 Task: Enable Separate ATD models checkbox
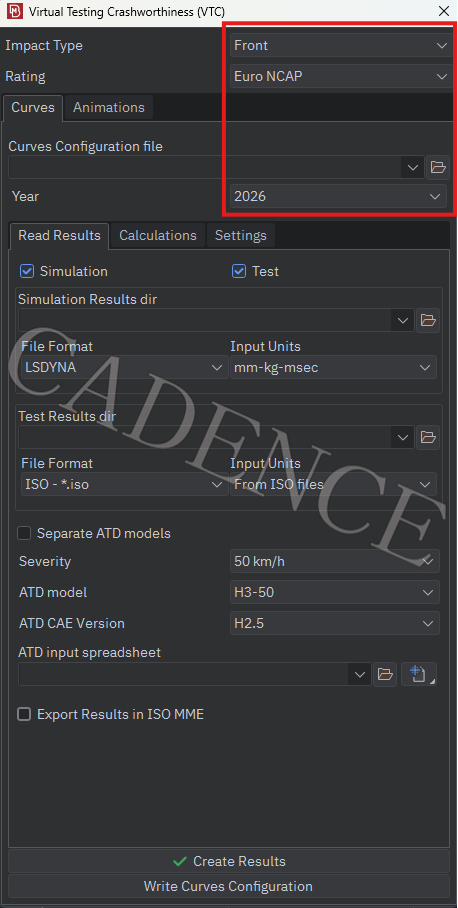coord(24,533)
